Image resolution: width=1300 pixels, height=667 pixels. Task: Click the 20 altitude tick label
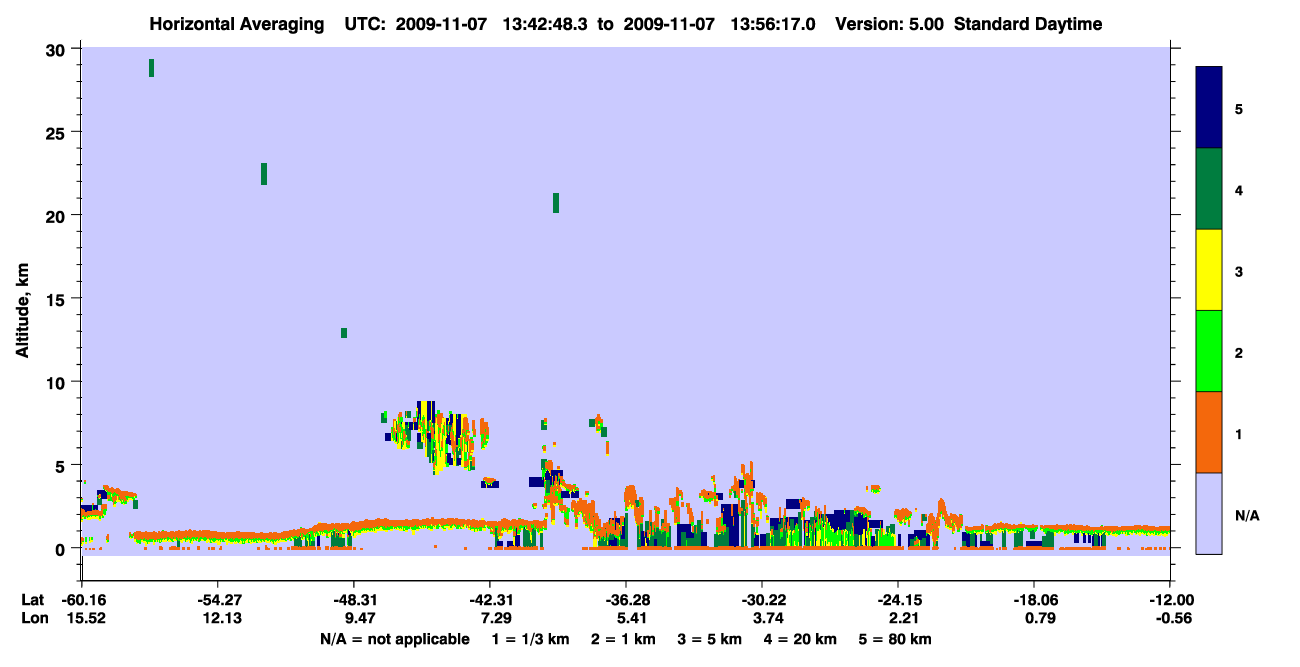[57, 215]
